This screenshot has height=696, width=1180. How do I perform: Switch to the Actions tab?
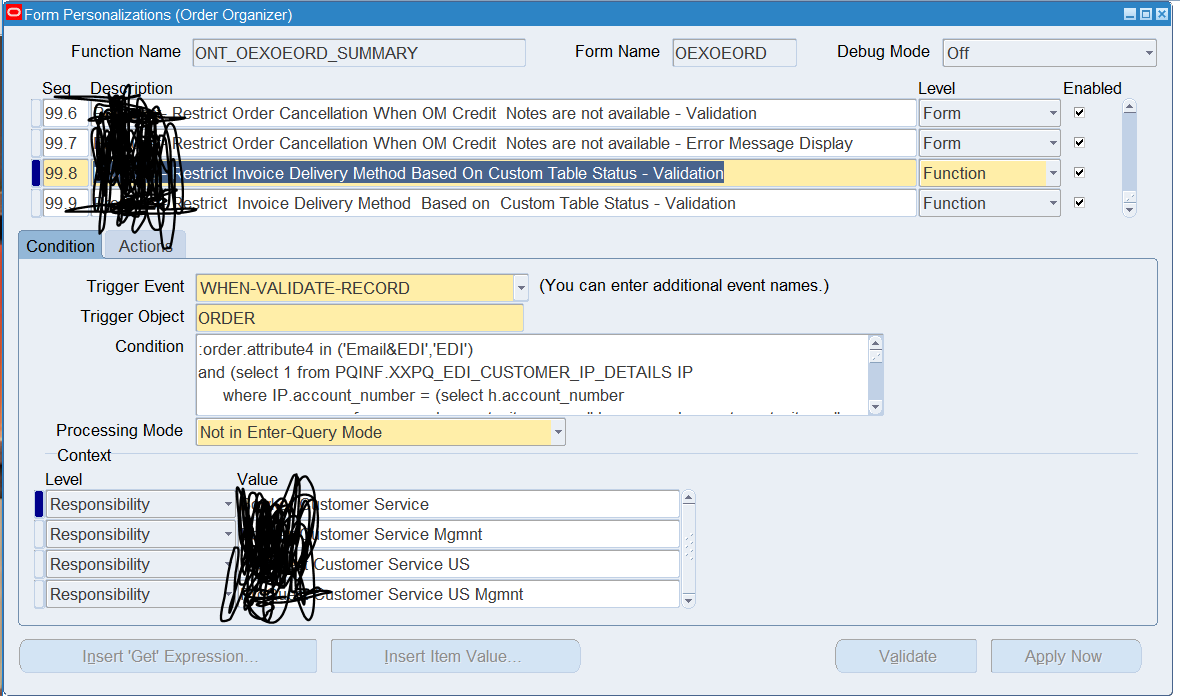point(145,246)
